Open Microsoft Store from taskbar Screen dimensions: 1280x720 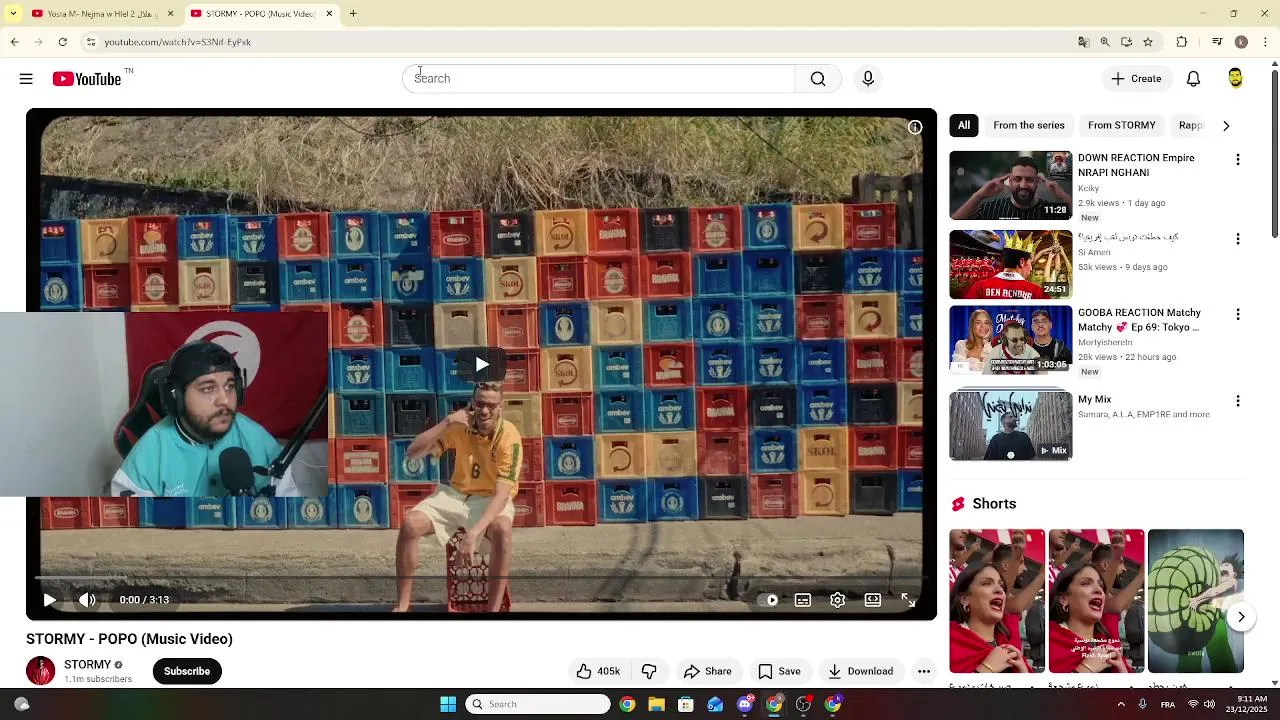685,704
